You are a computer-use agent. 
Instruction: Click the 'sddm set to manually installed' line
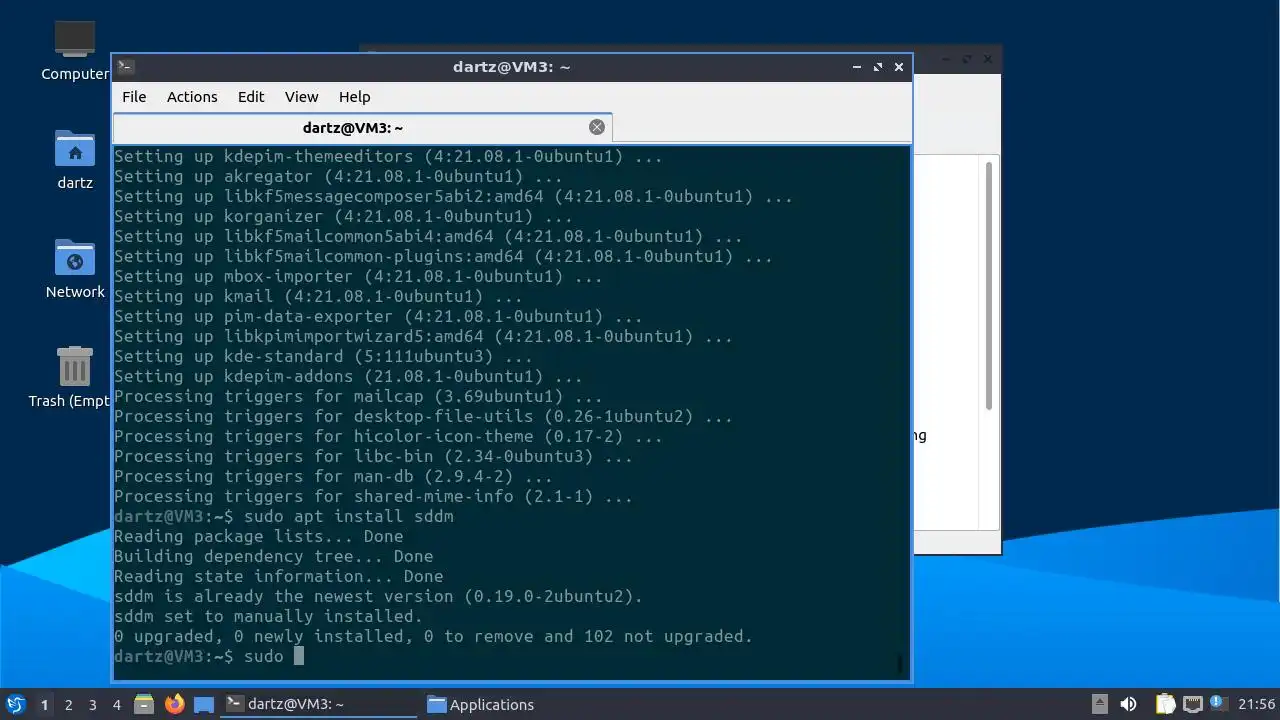[x=269, y=616]
